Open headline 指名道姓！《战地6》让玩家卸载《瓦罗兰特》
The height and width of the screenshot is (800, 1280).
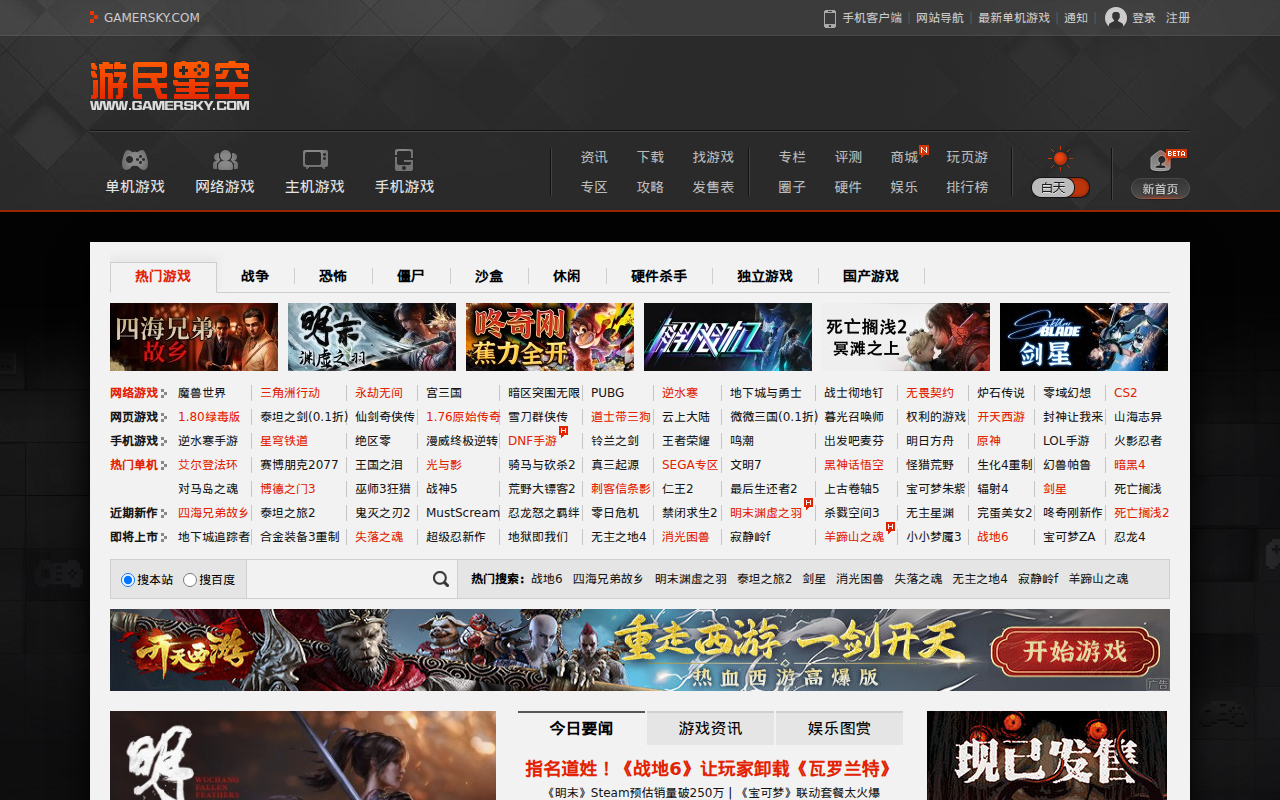point(708,769)
